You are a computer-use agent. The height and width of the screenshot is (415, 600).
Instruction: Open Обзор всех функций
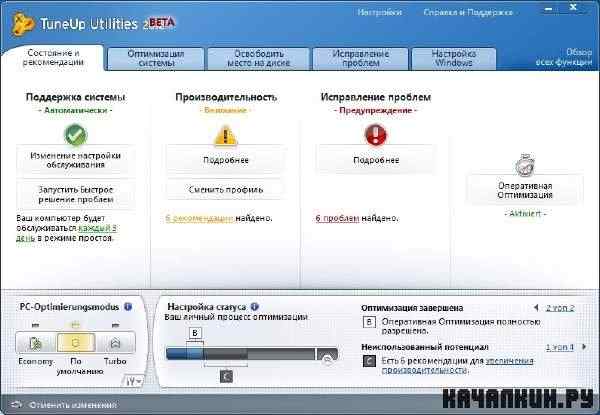point(564,57)
